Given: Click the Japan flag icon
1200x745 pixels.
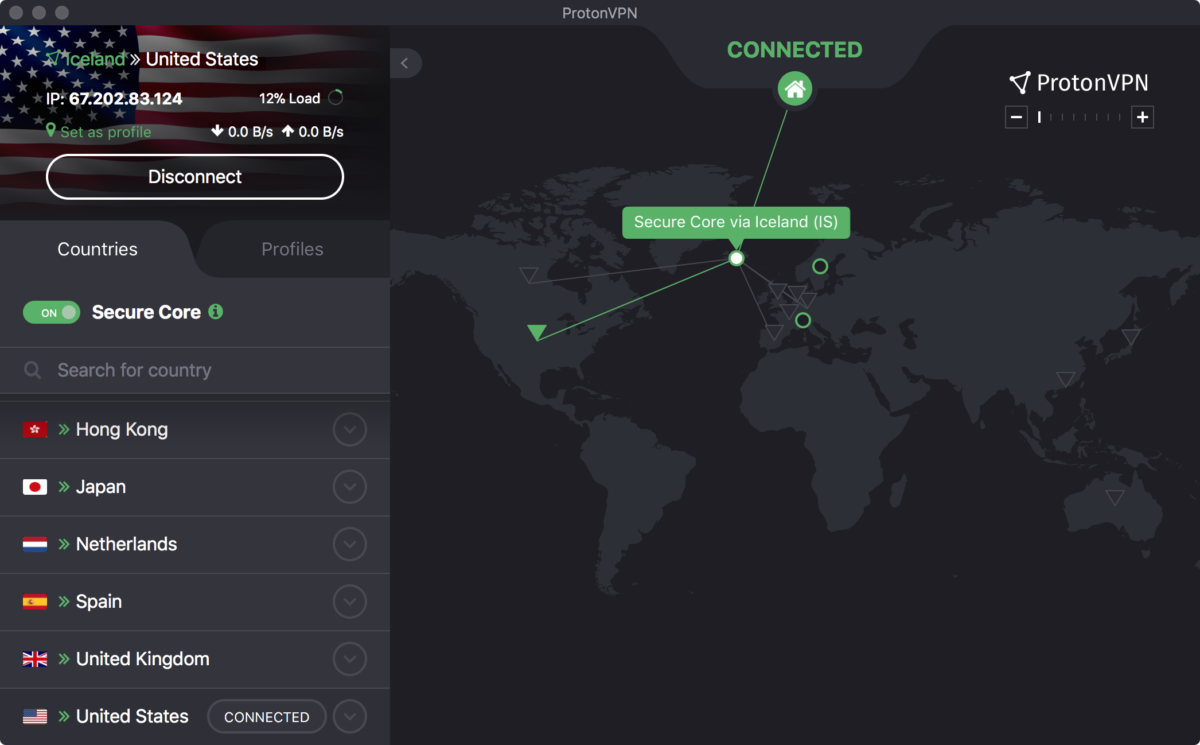Looking at the screenshot, I should (35, 487).
